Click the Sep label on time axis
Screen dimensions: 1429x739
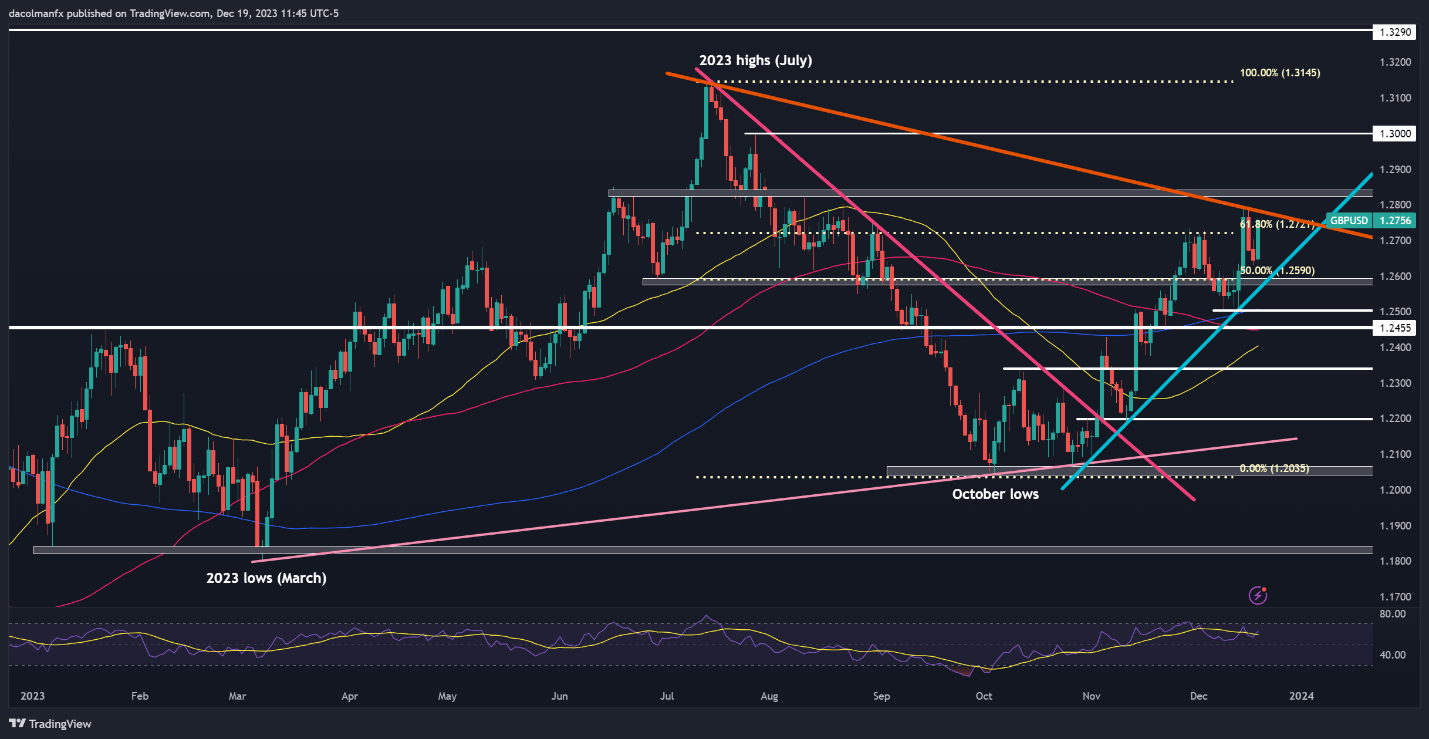881,694
